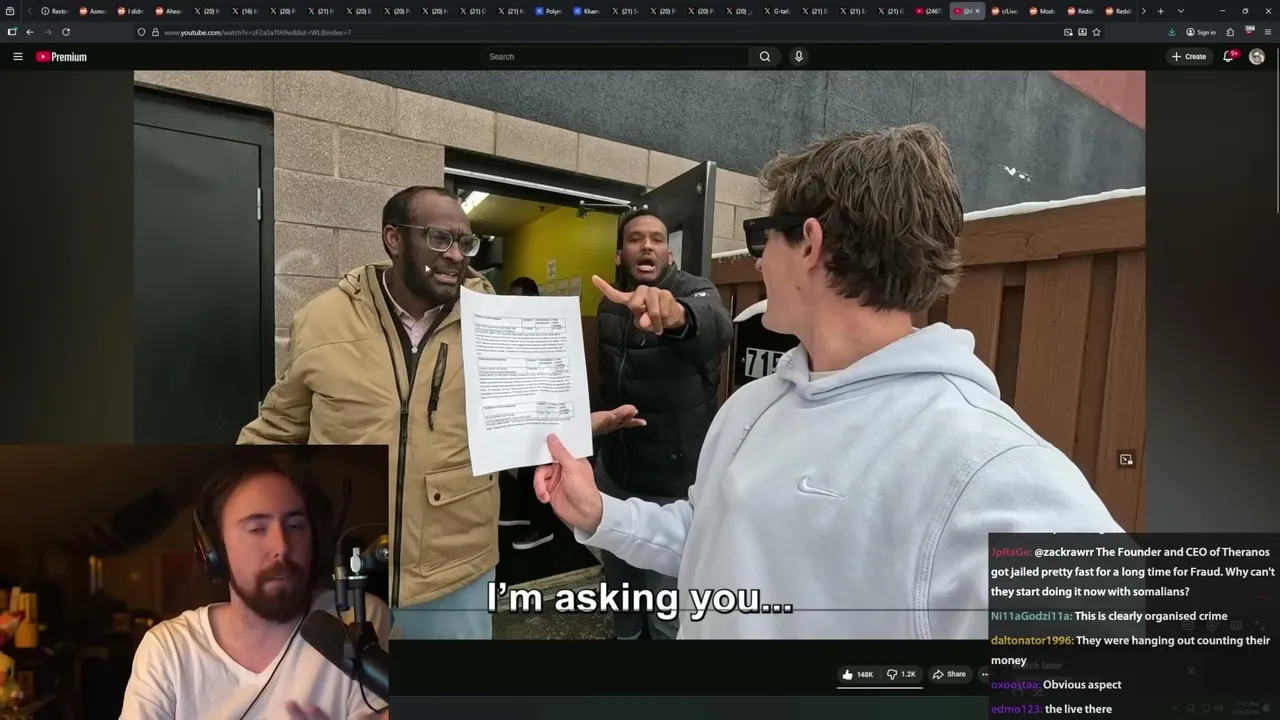The height and width of the screenshot is (720, 1280).
Task: Open more actions three-dot menu
Action: 984,674
